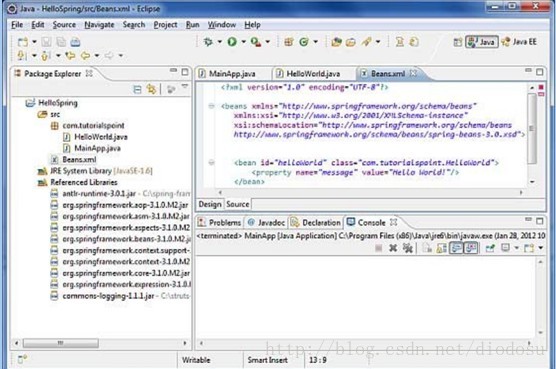This screenshot has width=556, height=369.
Task: Click the Terminate square icon in Console
Action: [379, 248]
